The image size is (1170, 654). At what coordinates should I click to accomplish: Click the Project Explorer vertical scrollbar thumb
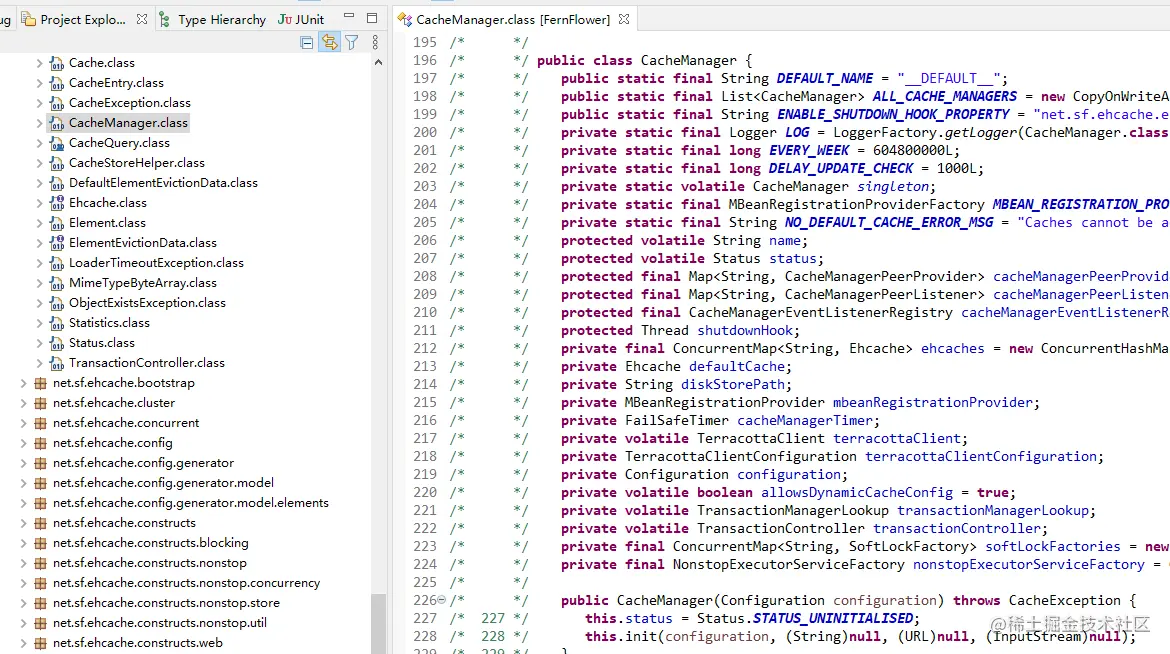click(x=378, y=623)
